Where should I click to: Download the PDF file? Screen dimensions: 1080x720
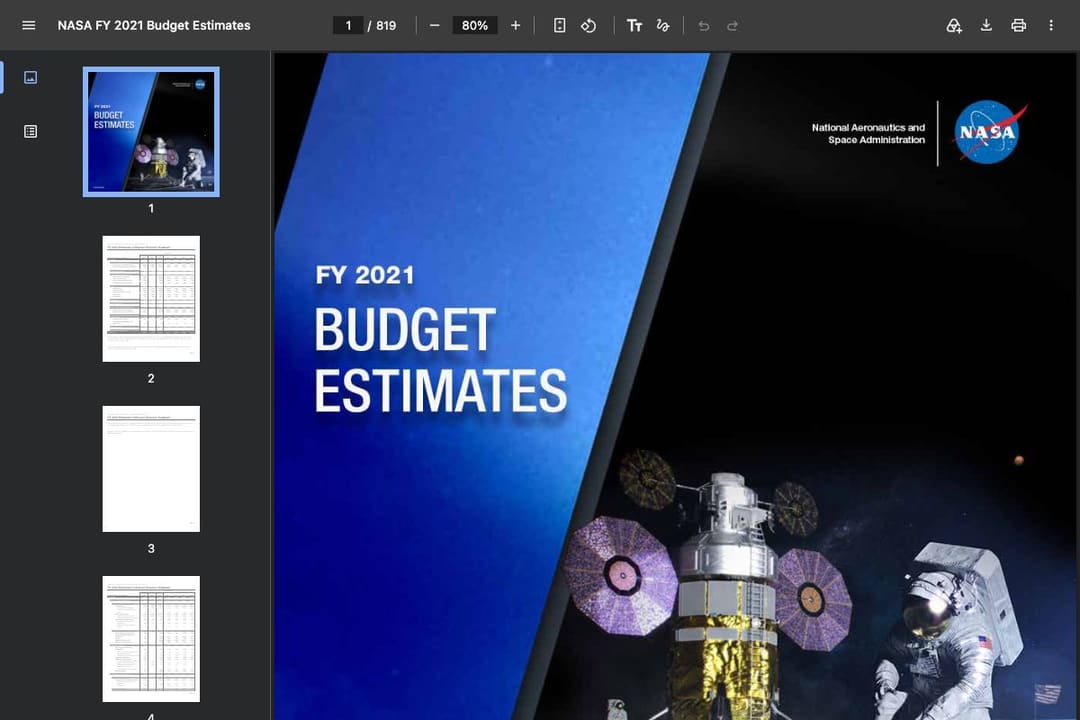pyautogui.click(x=986, y=25)
